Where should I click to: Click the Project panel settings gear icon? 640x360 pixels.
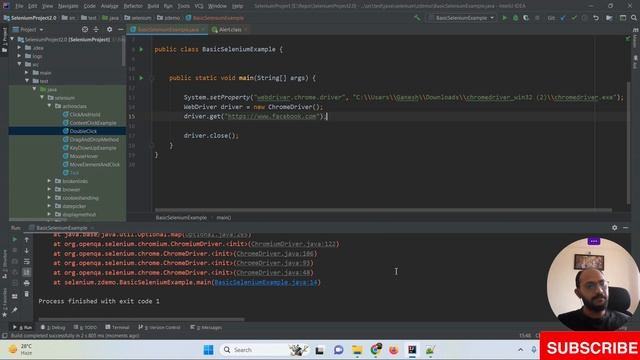click(109, 29)
